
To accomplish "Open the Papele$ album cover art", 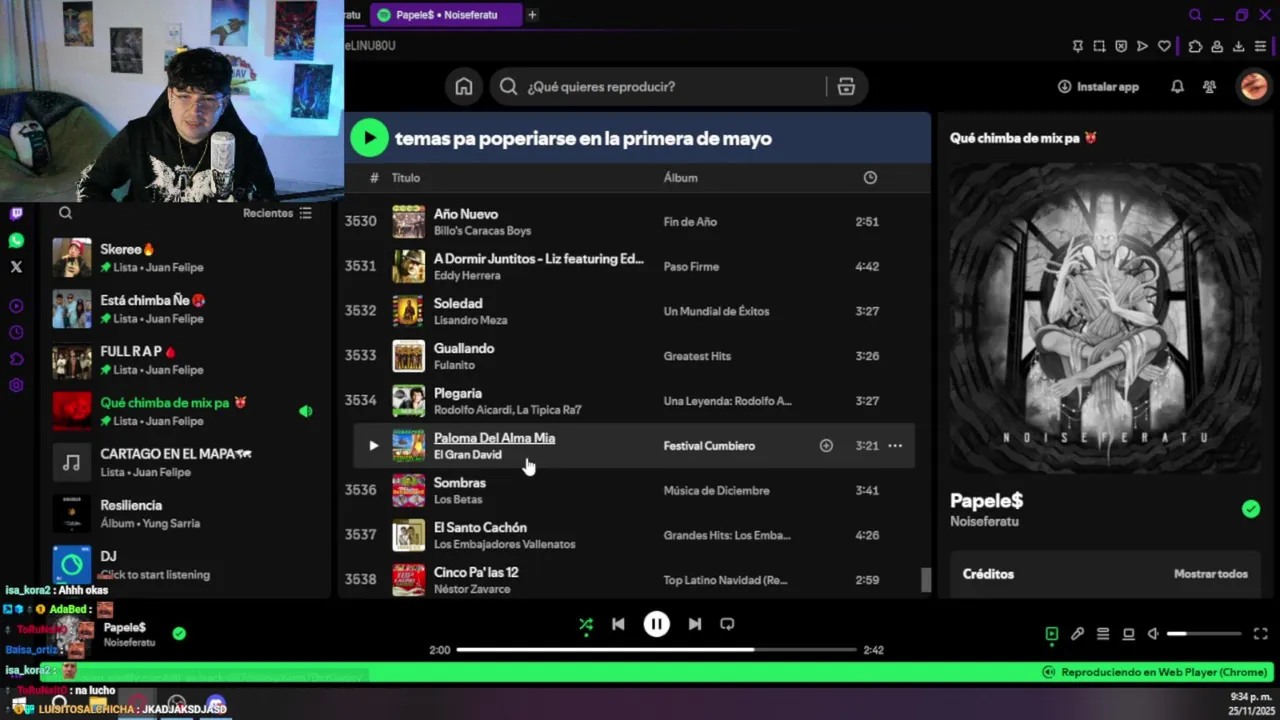I will point(1105,317).
